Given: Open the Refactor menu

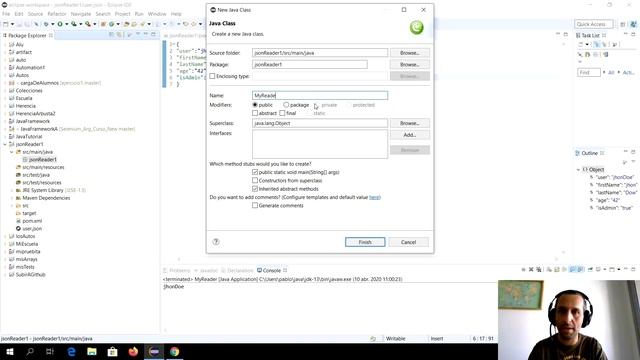Looking at the screenshot, I should (x=57, y=14).
